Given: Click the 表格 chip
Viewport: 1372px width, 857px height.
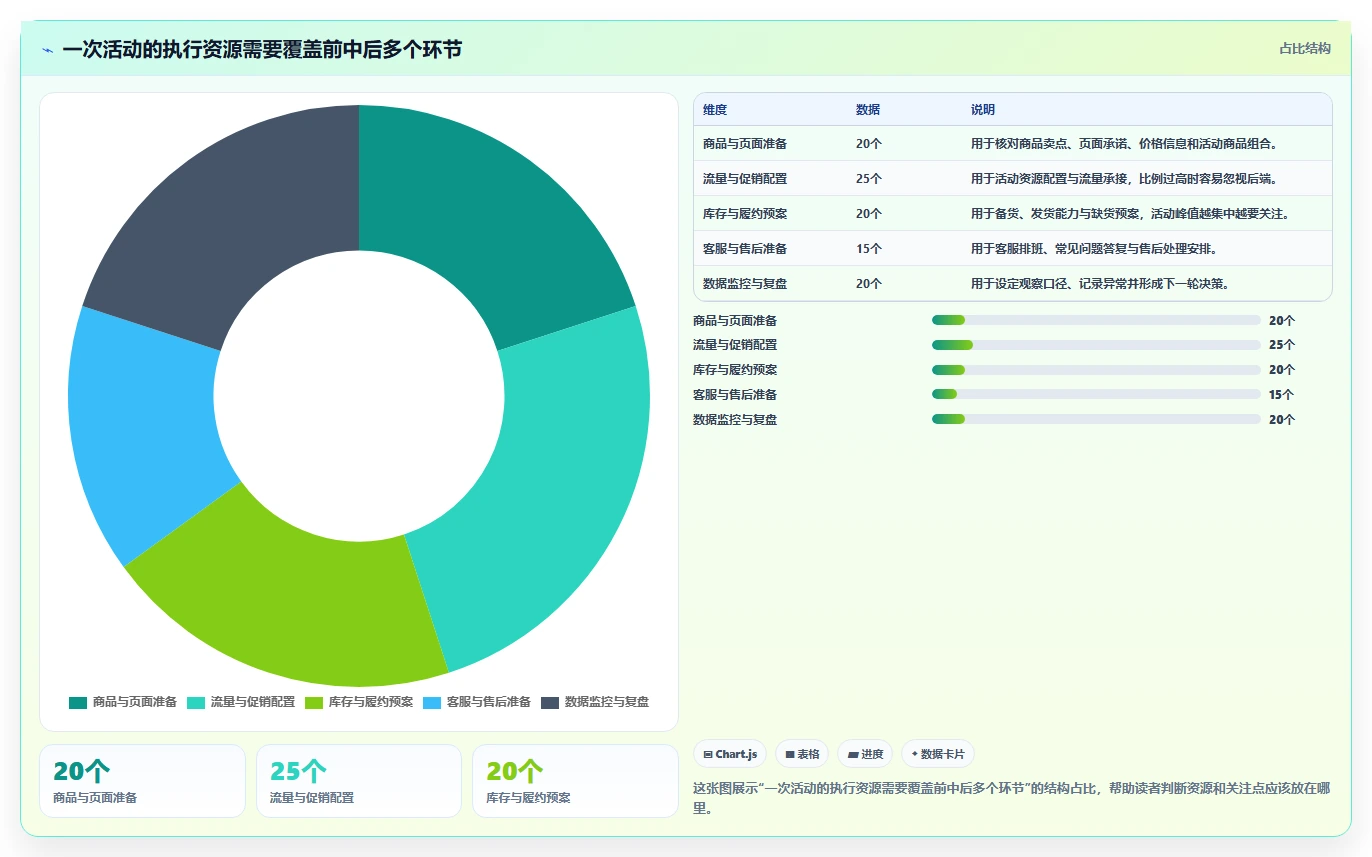Looking at the screenshot, I should point(802,754).
